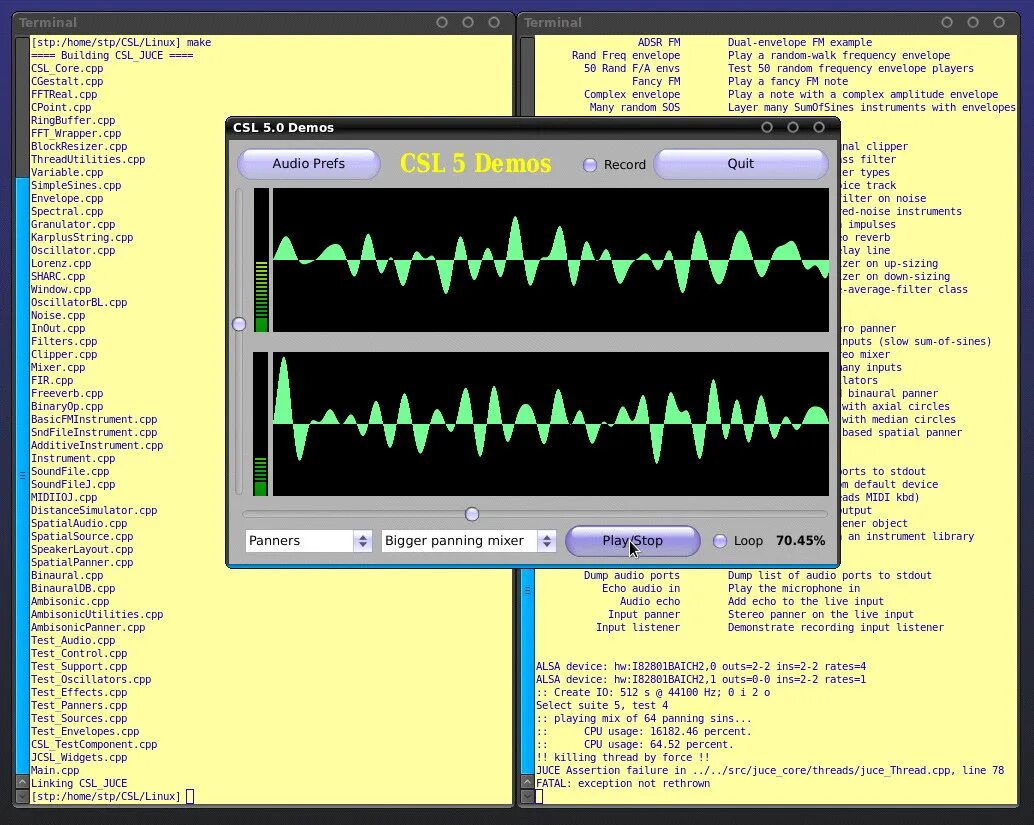Image resolution: width=1034 pixels, height=825 pixels.
Task: Click the upper waveform oscilloscope display
Action: click(551, 260)
